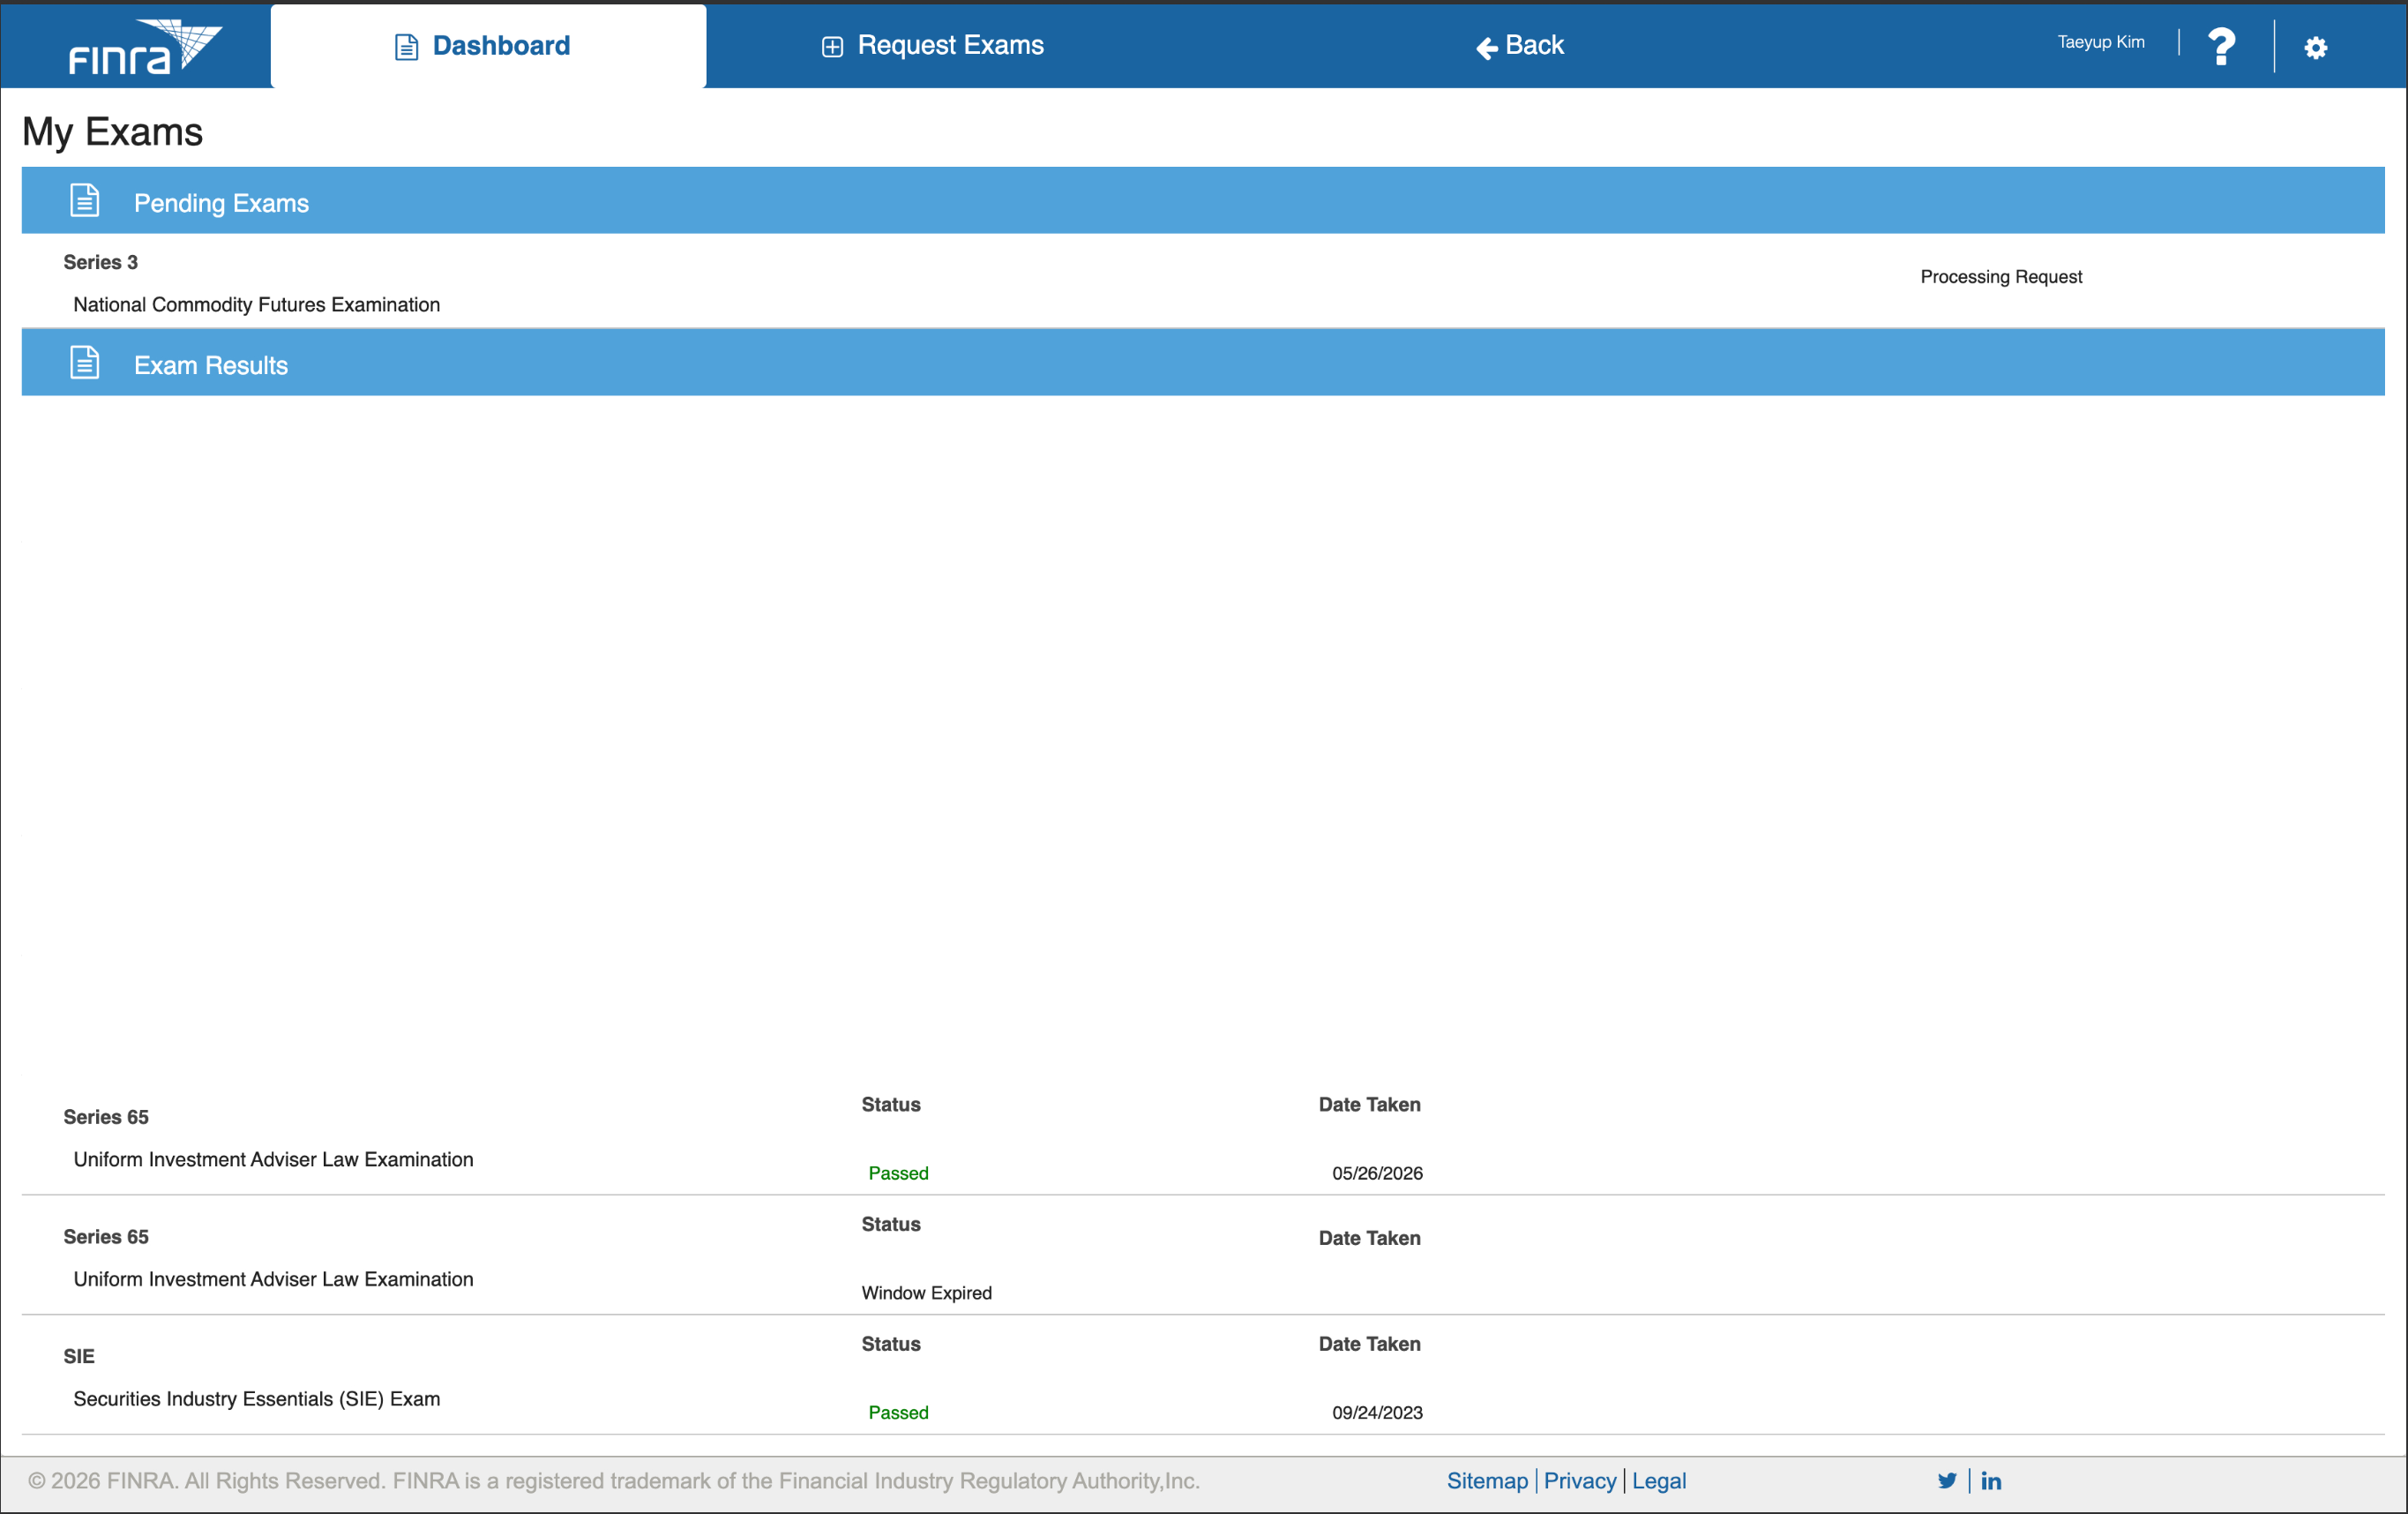
Task: Click the Window Expired status
Action: point(927,1293)
